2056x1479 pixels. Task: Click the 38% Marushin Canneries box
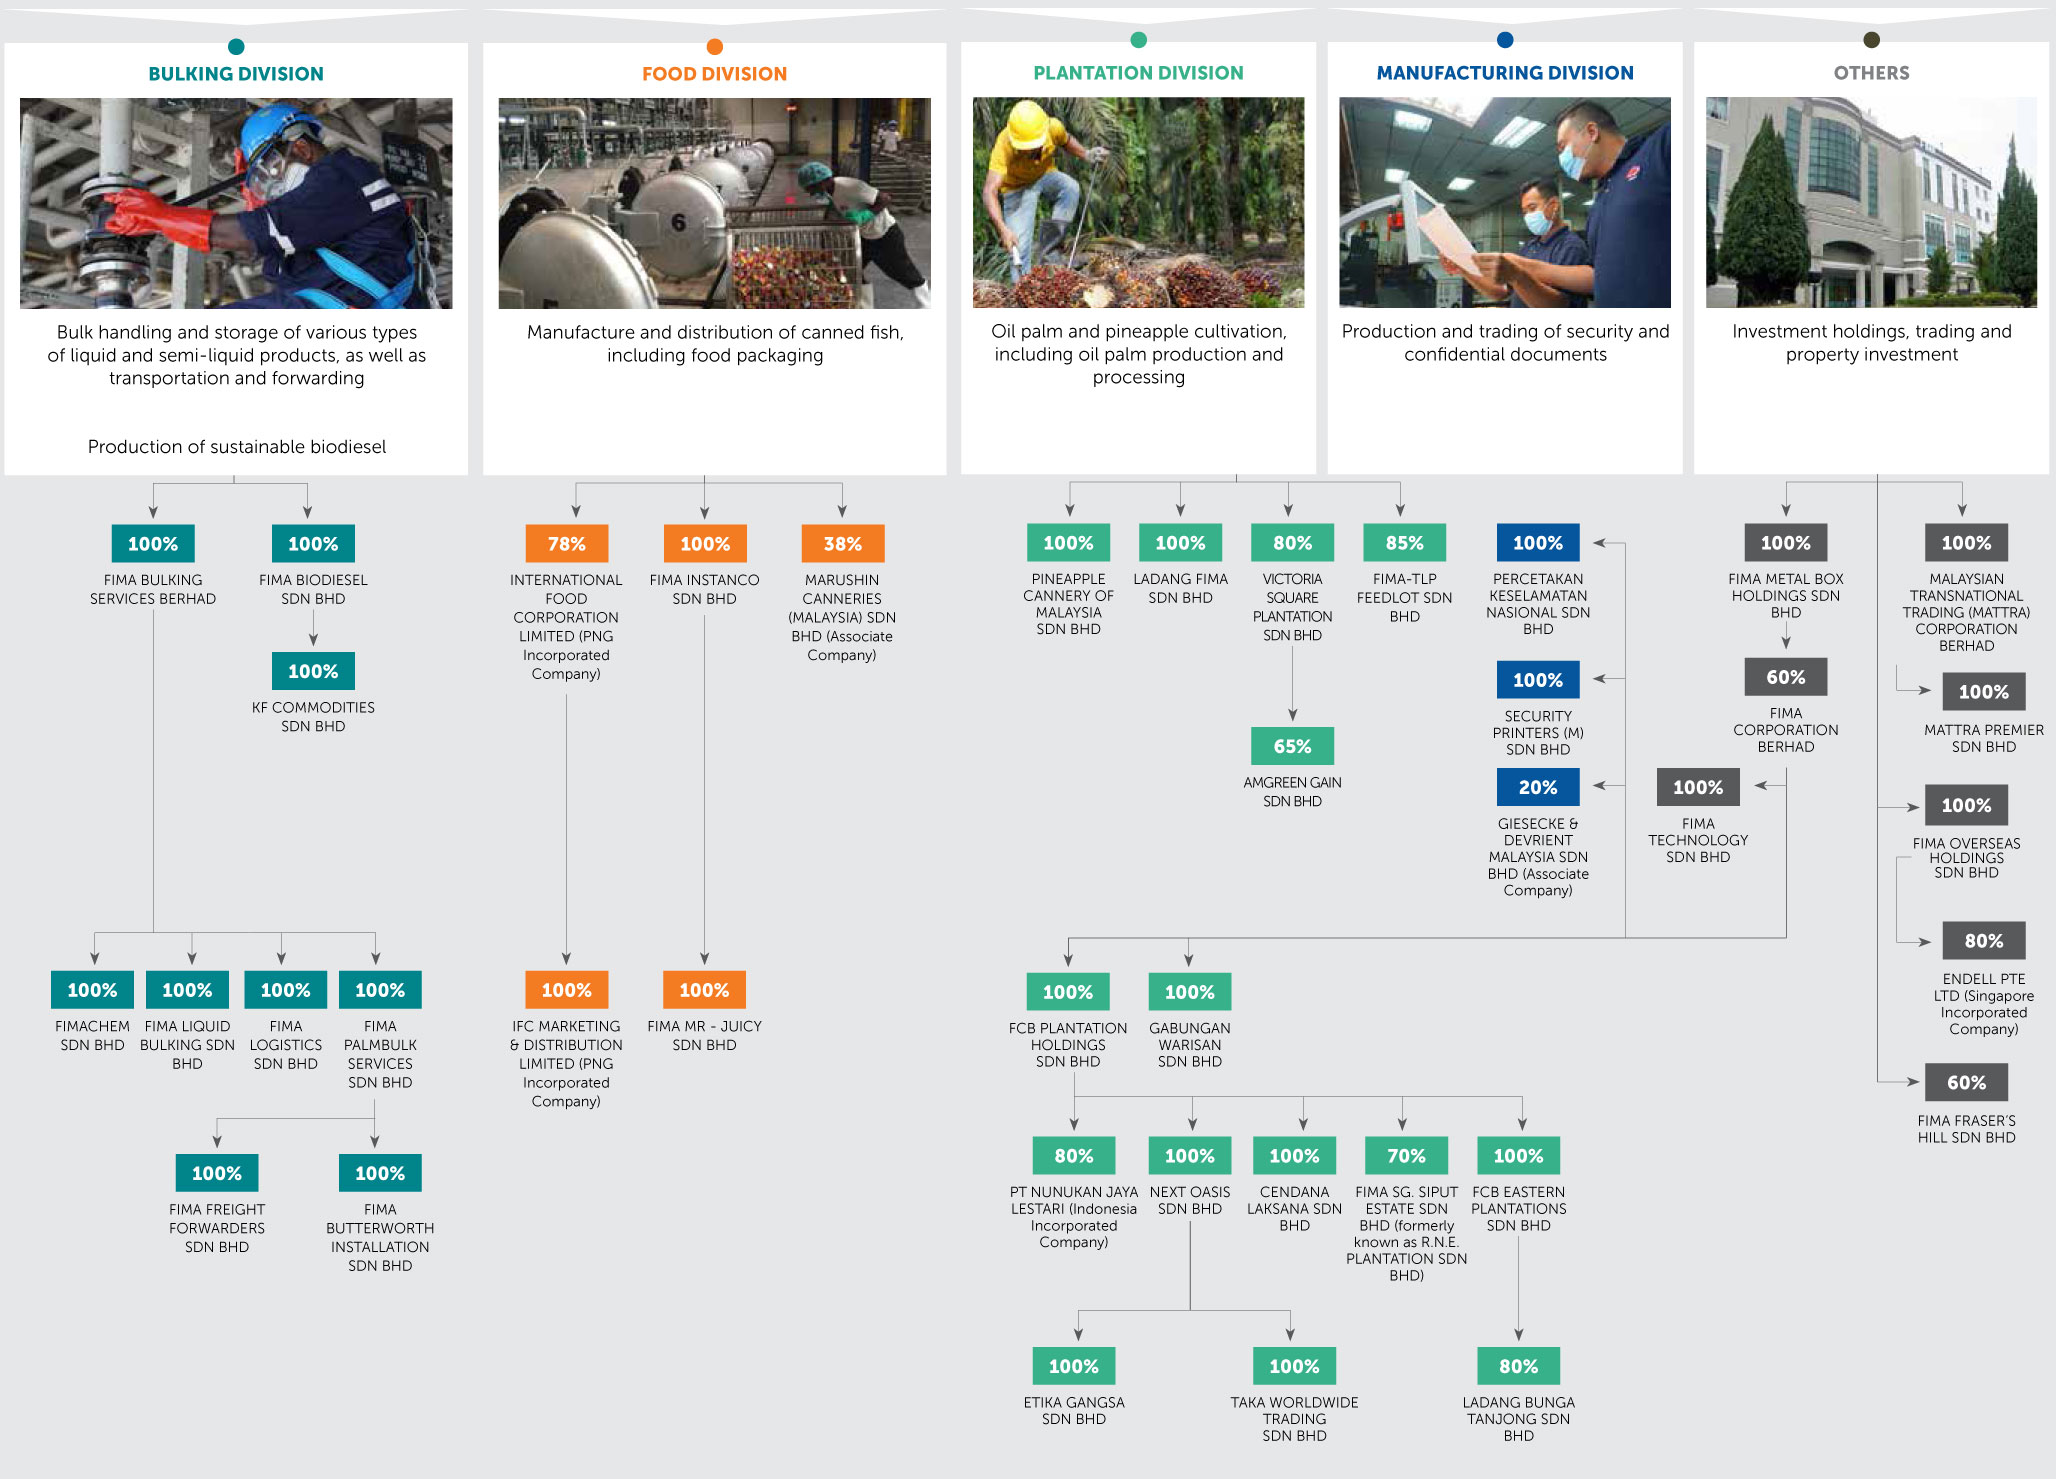[842, 544]
